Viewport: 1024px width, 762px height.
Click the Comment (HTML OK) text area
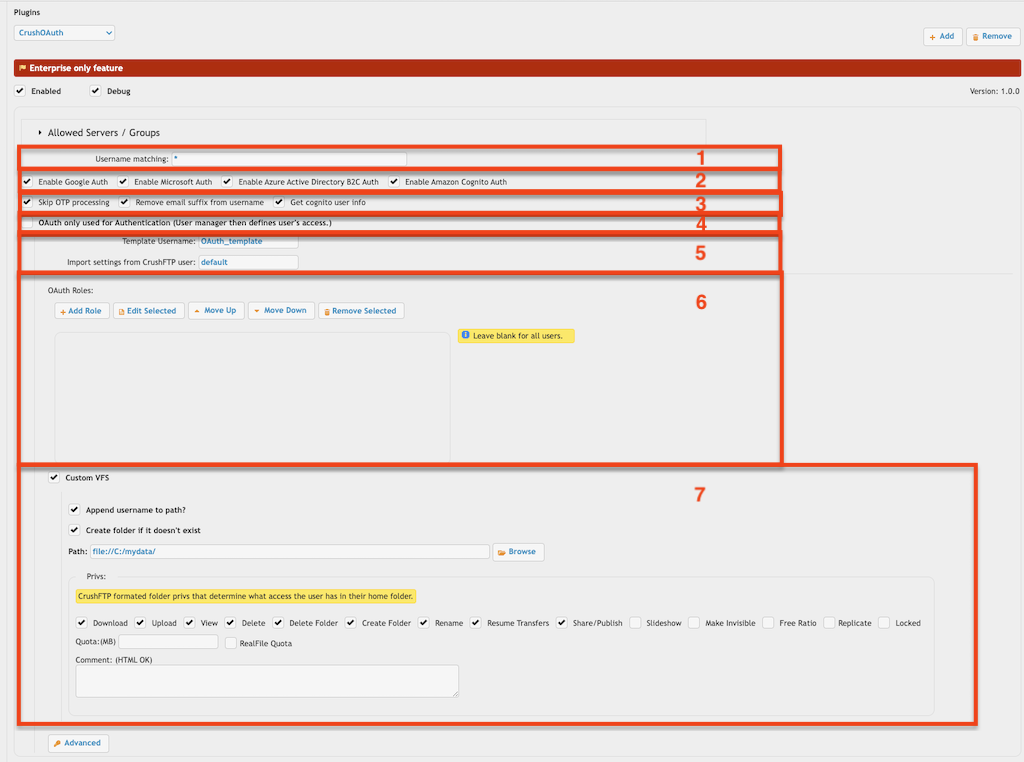click(x=267, y=681)
